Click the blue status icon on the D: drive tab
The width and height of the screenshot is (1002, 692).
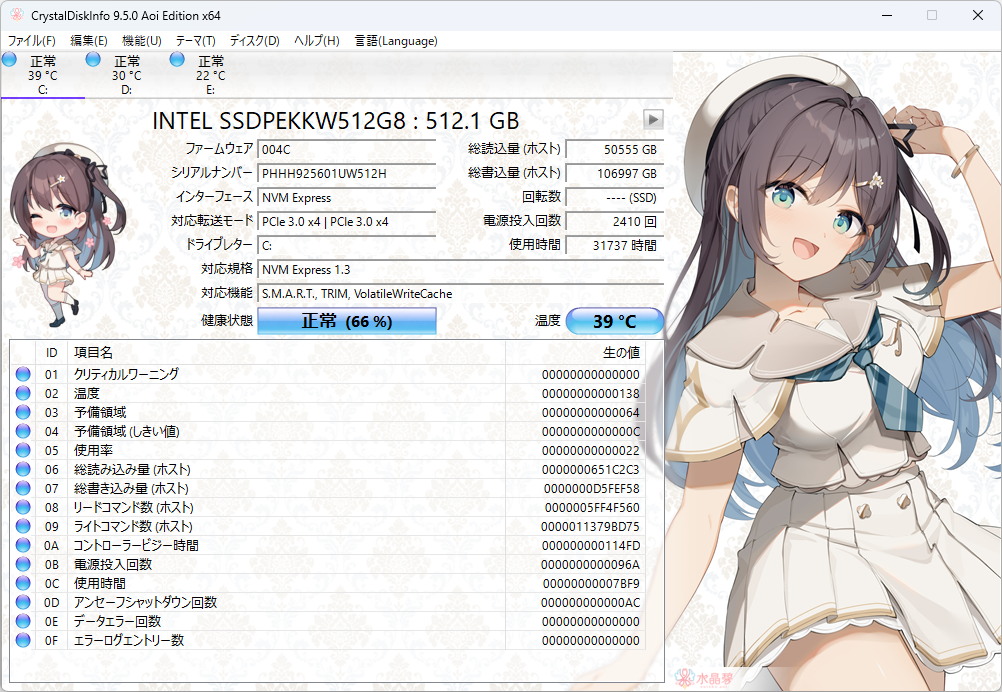pos(92,62)
